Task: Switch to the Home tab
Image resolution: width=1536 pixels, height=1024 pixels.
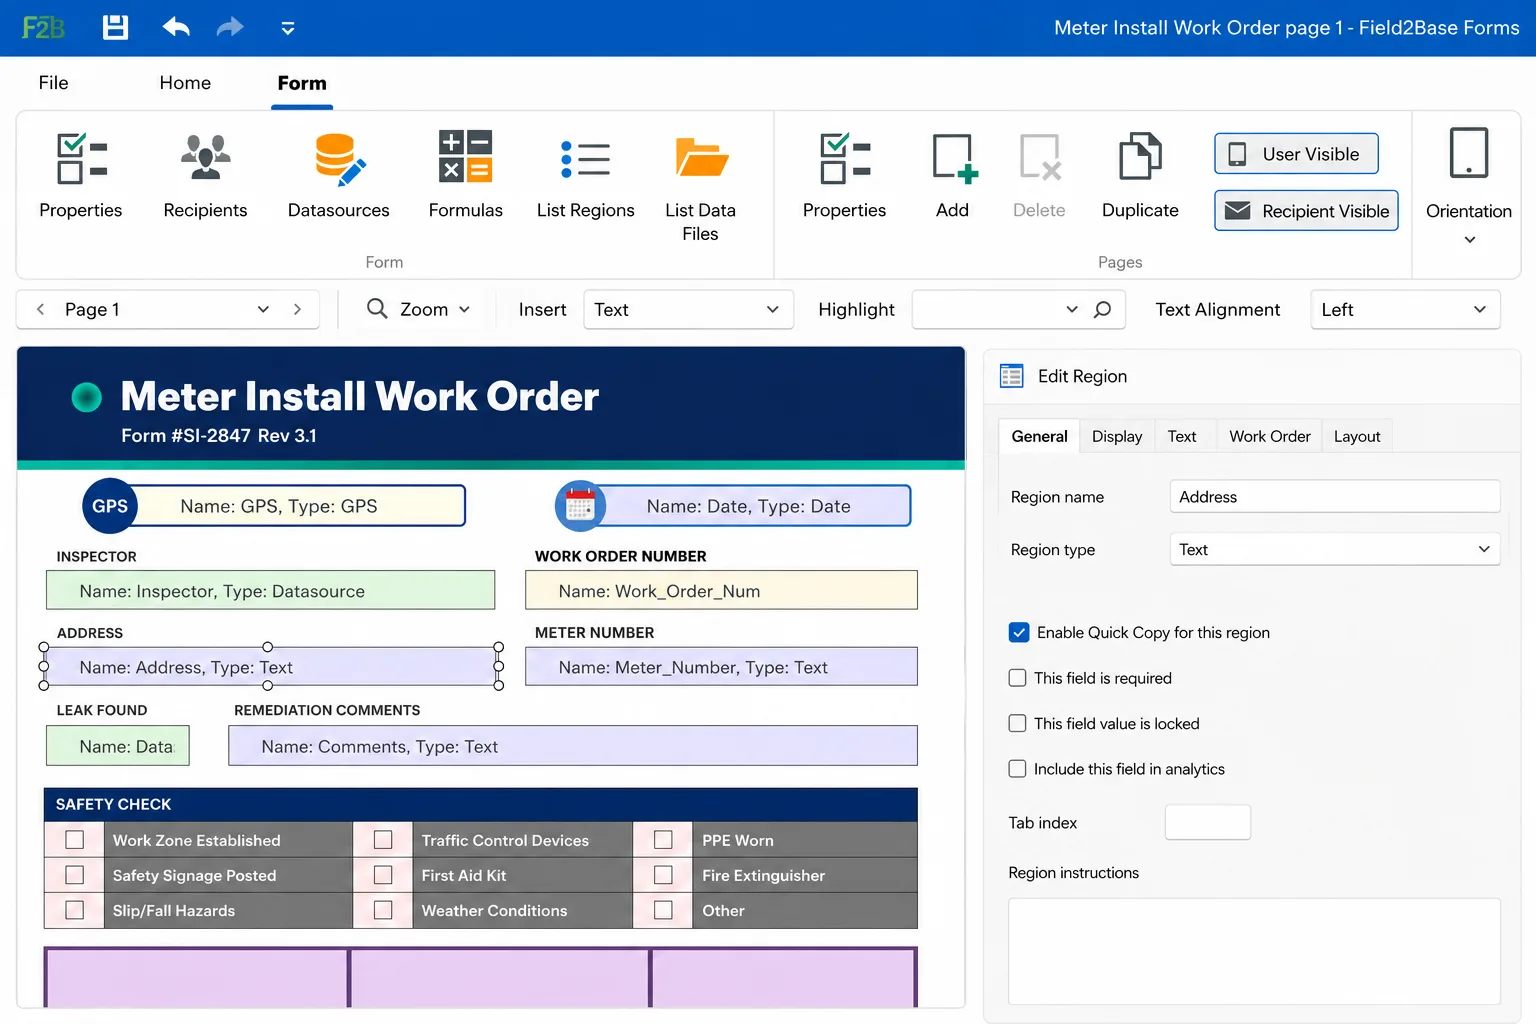Action: coord(185,83)
